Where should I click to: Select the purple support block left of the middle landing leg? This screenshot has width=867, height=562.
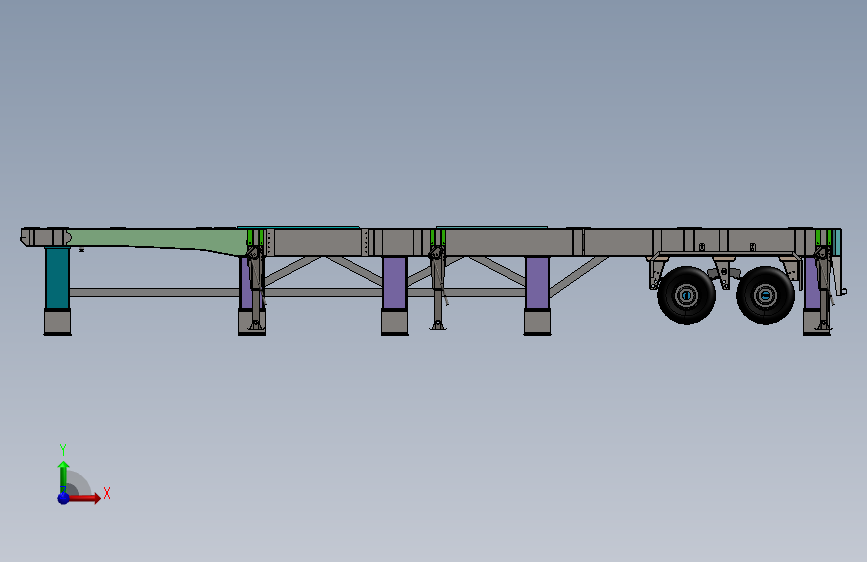point(394,283)
